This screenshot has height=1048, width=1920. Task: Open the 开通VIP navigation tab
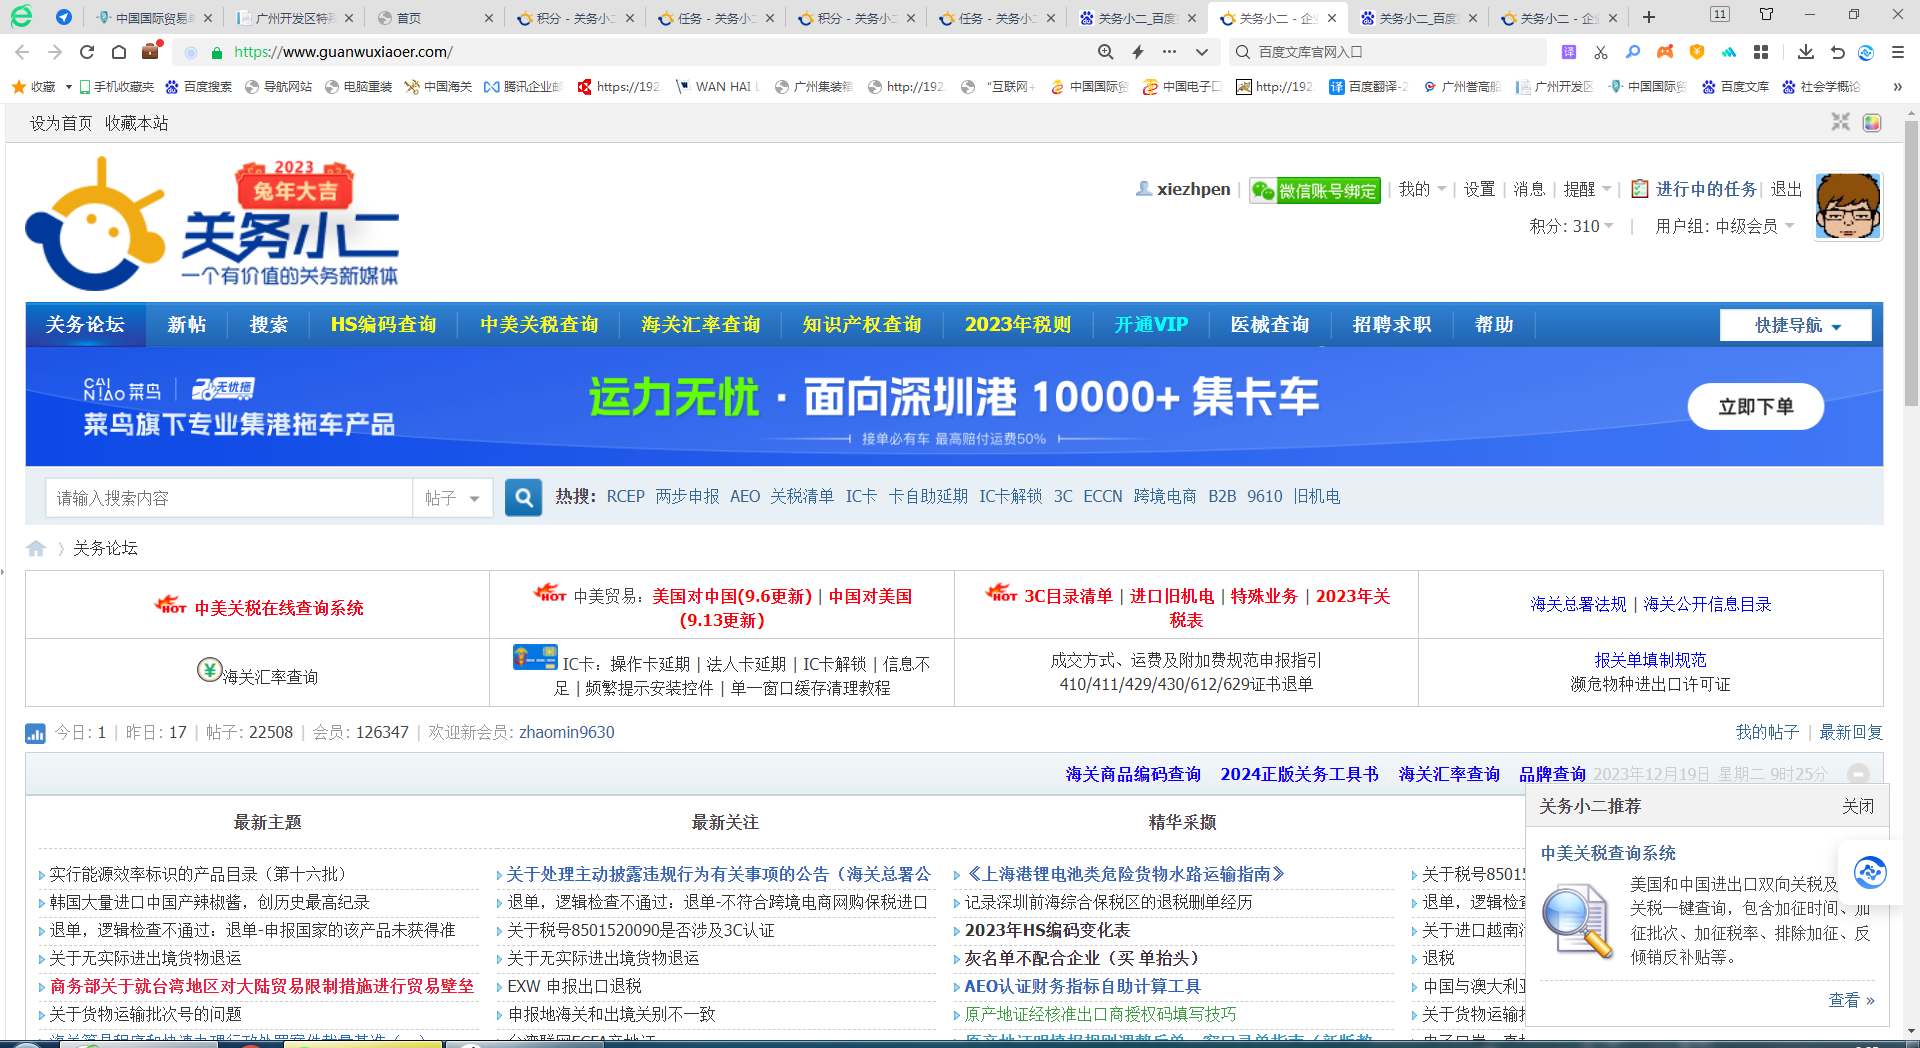point(1151,325)
